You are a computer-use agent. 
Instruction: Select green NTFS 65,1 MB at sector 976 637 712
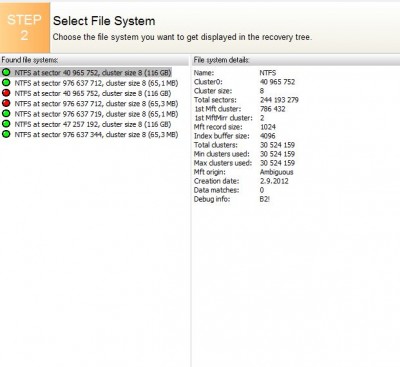pyautogui.click(x=96, y=83)
